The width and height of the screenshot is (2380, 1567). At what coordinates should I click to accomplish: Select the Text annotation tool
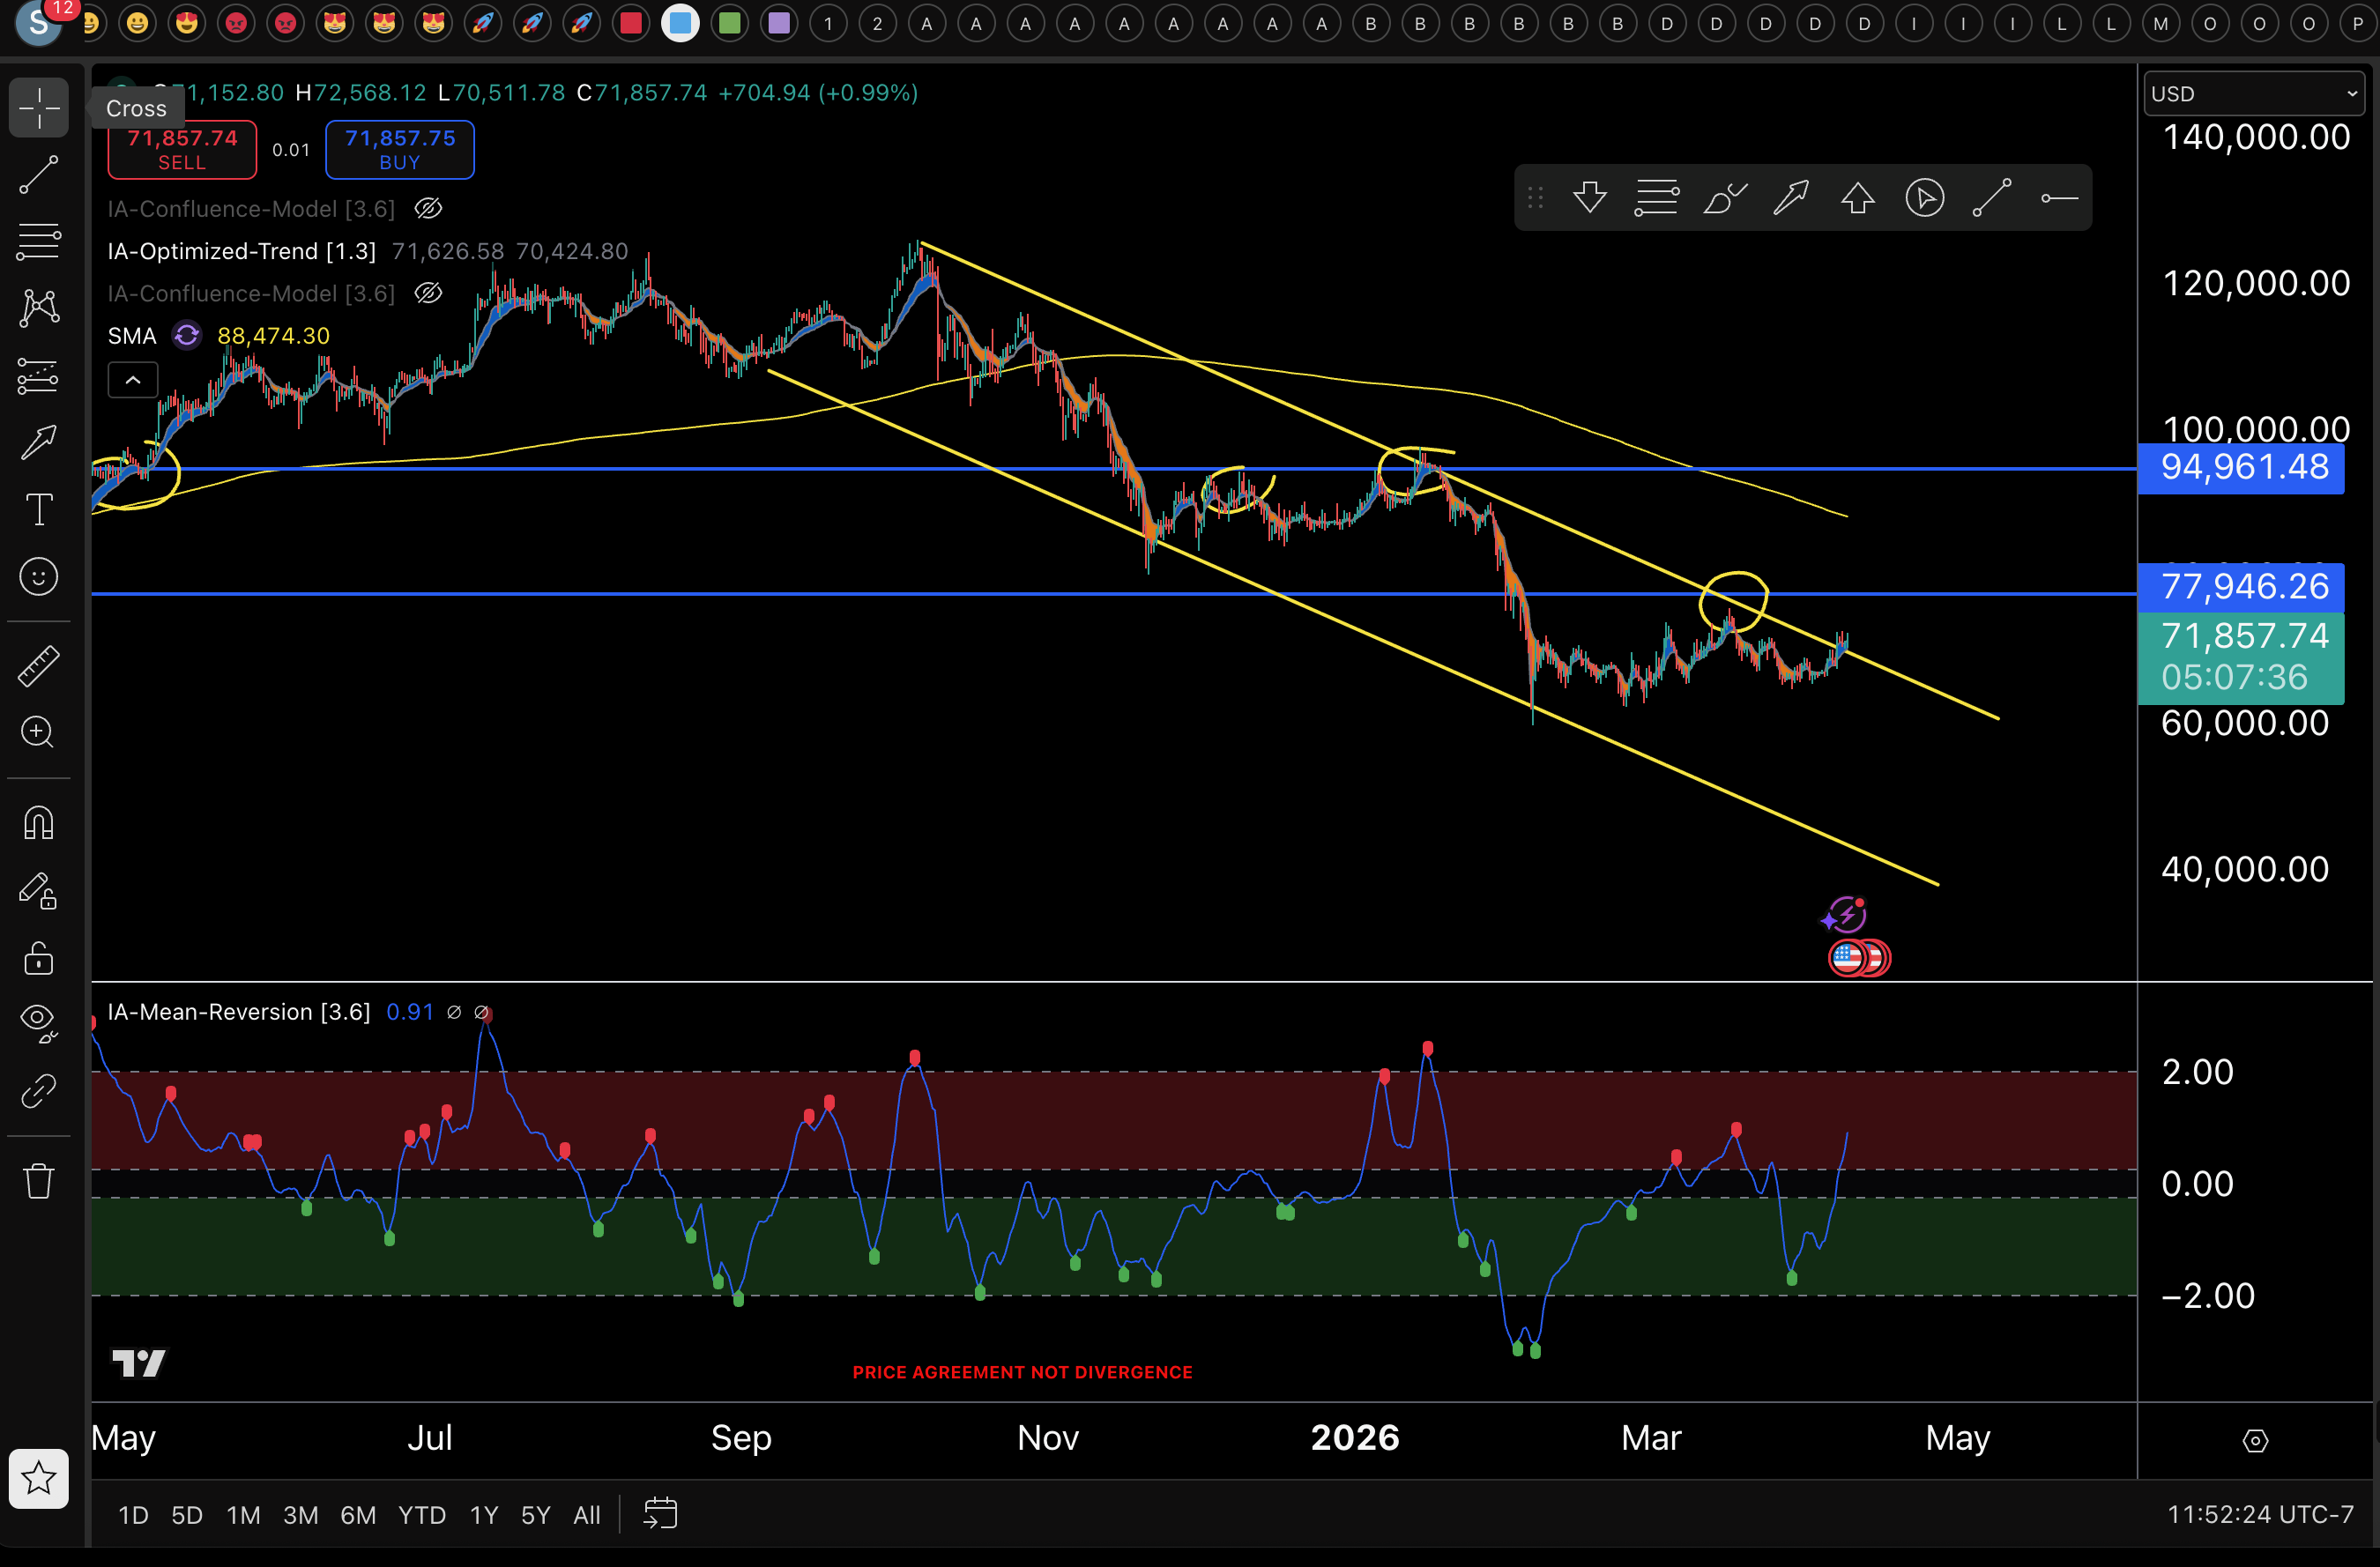point(38,509)
